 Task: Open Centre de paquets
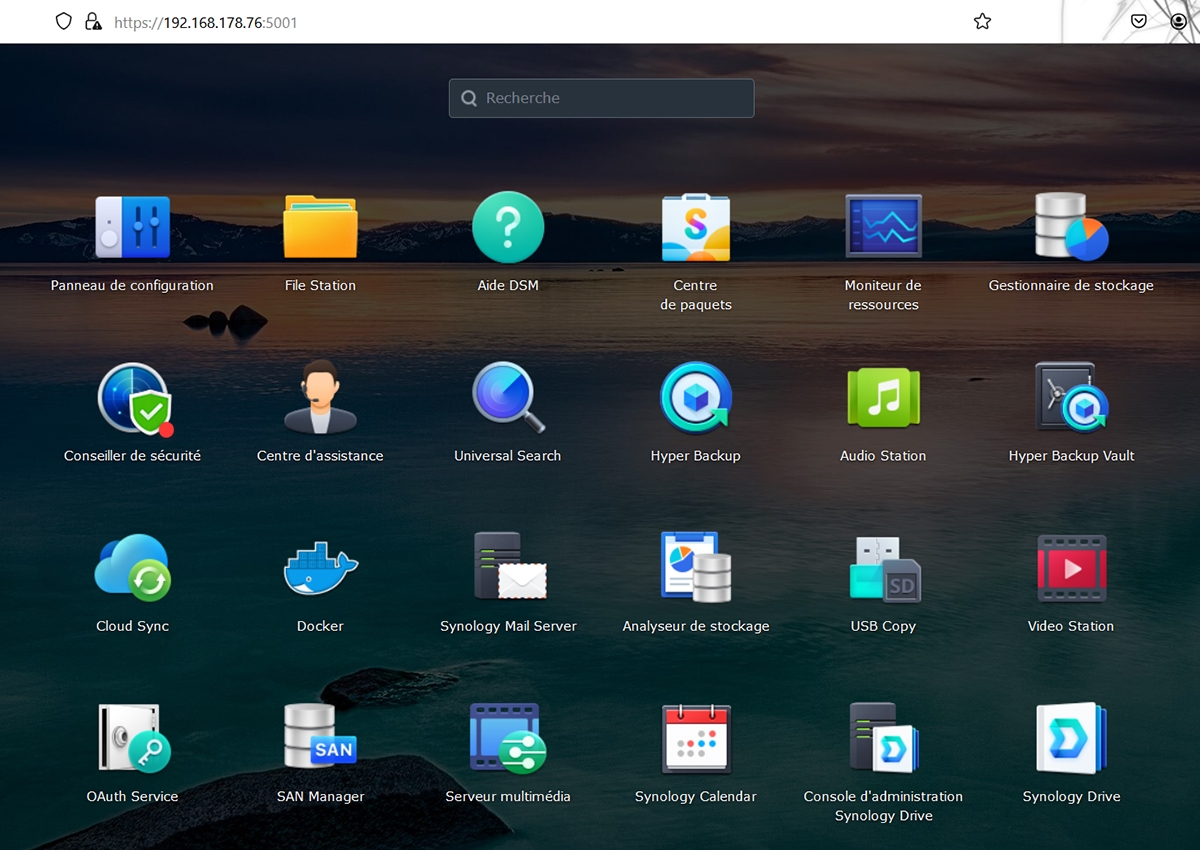(696, 228)
